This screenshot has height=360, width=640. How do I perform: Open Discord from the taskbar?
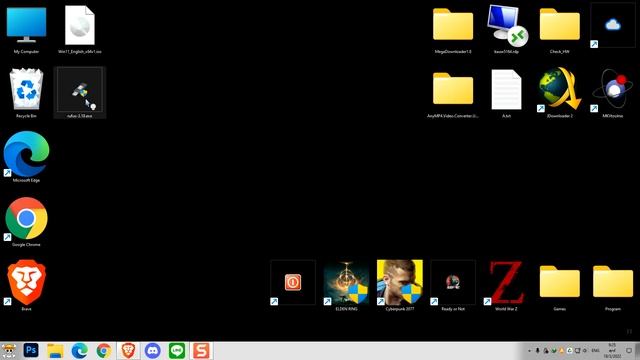pyautogui.click(x=153, y=351)
